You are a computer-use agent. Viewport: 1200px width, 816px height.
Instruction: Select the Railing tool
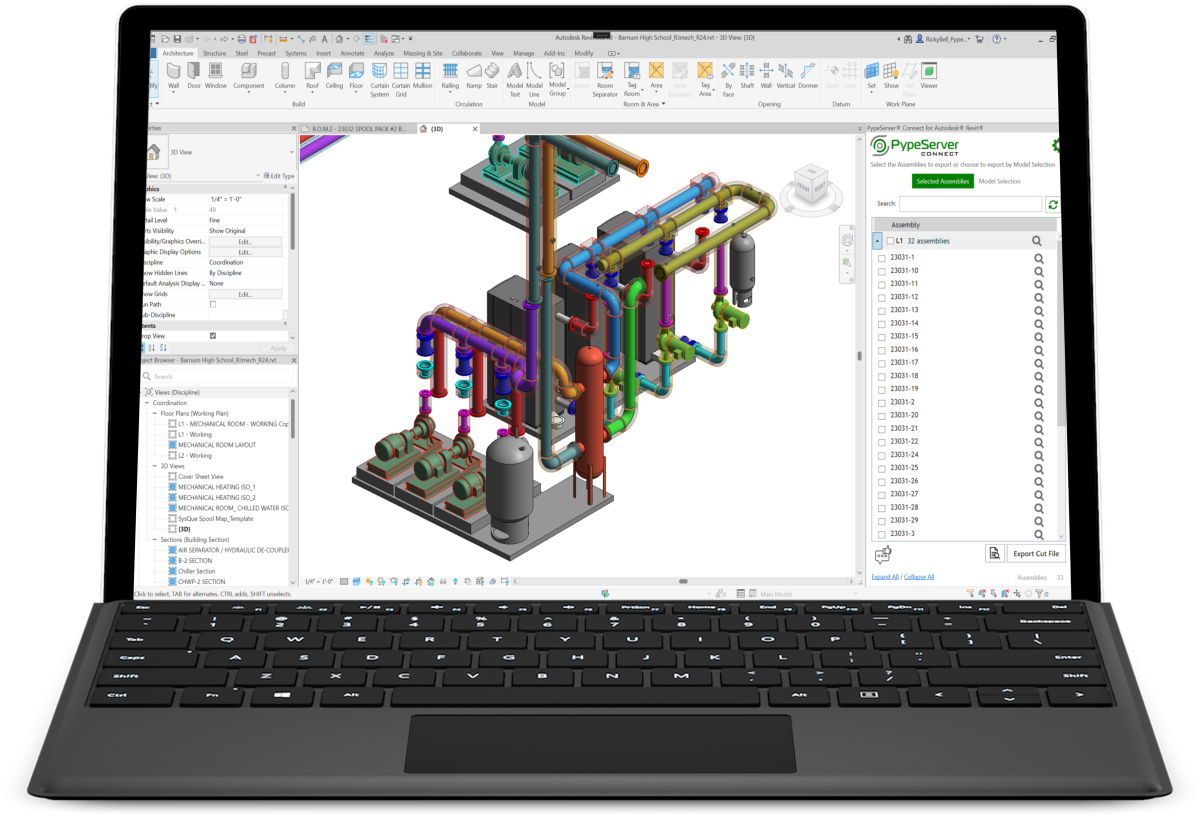pyautogui.click(x=450, y=74)
